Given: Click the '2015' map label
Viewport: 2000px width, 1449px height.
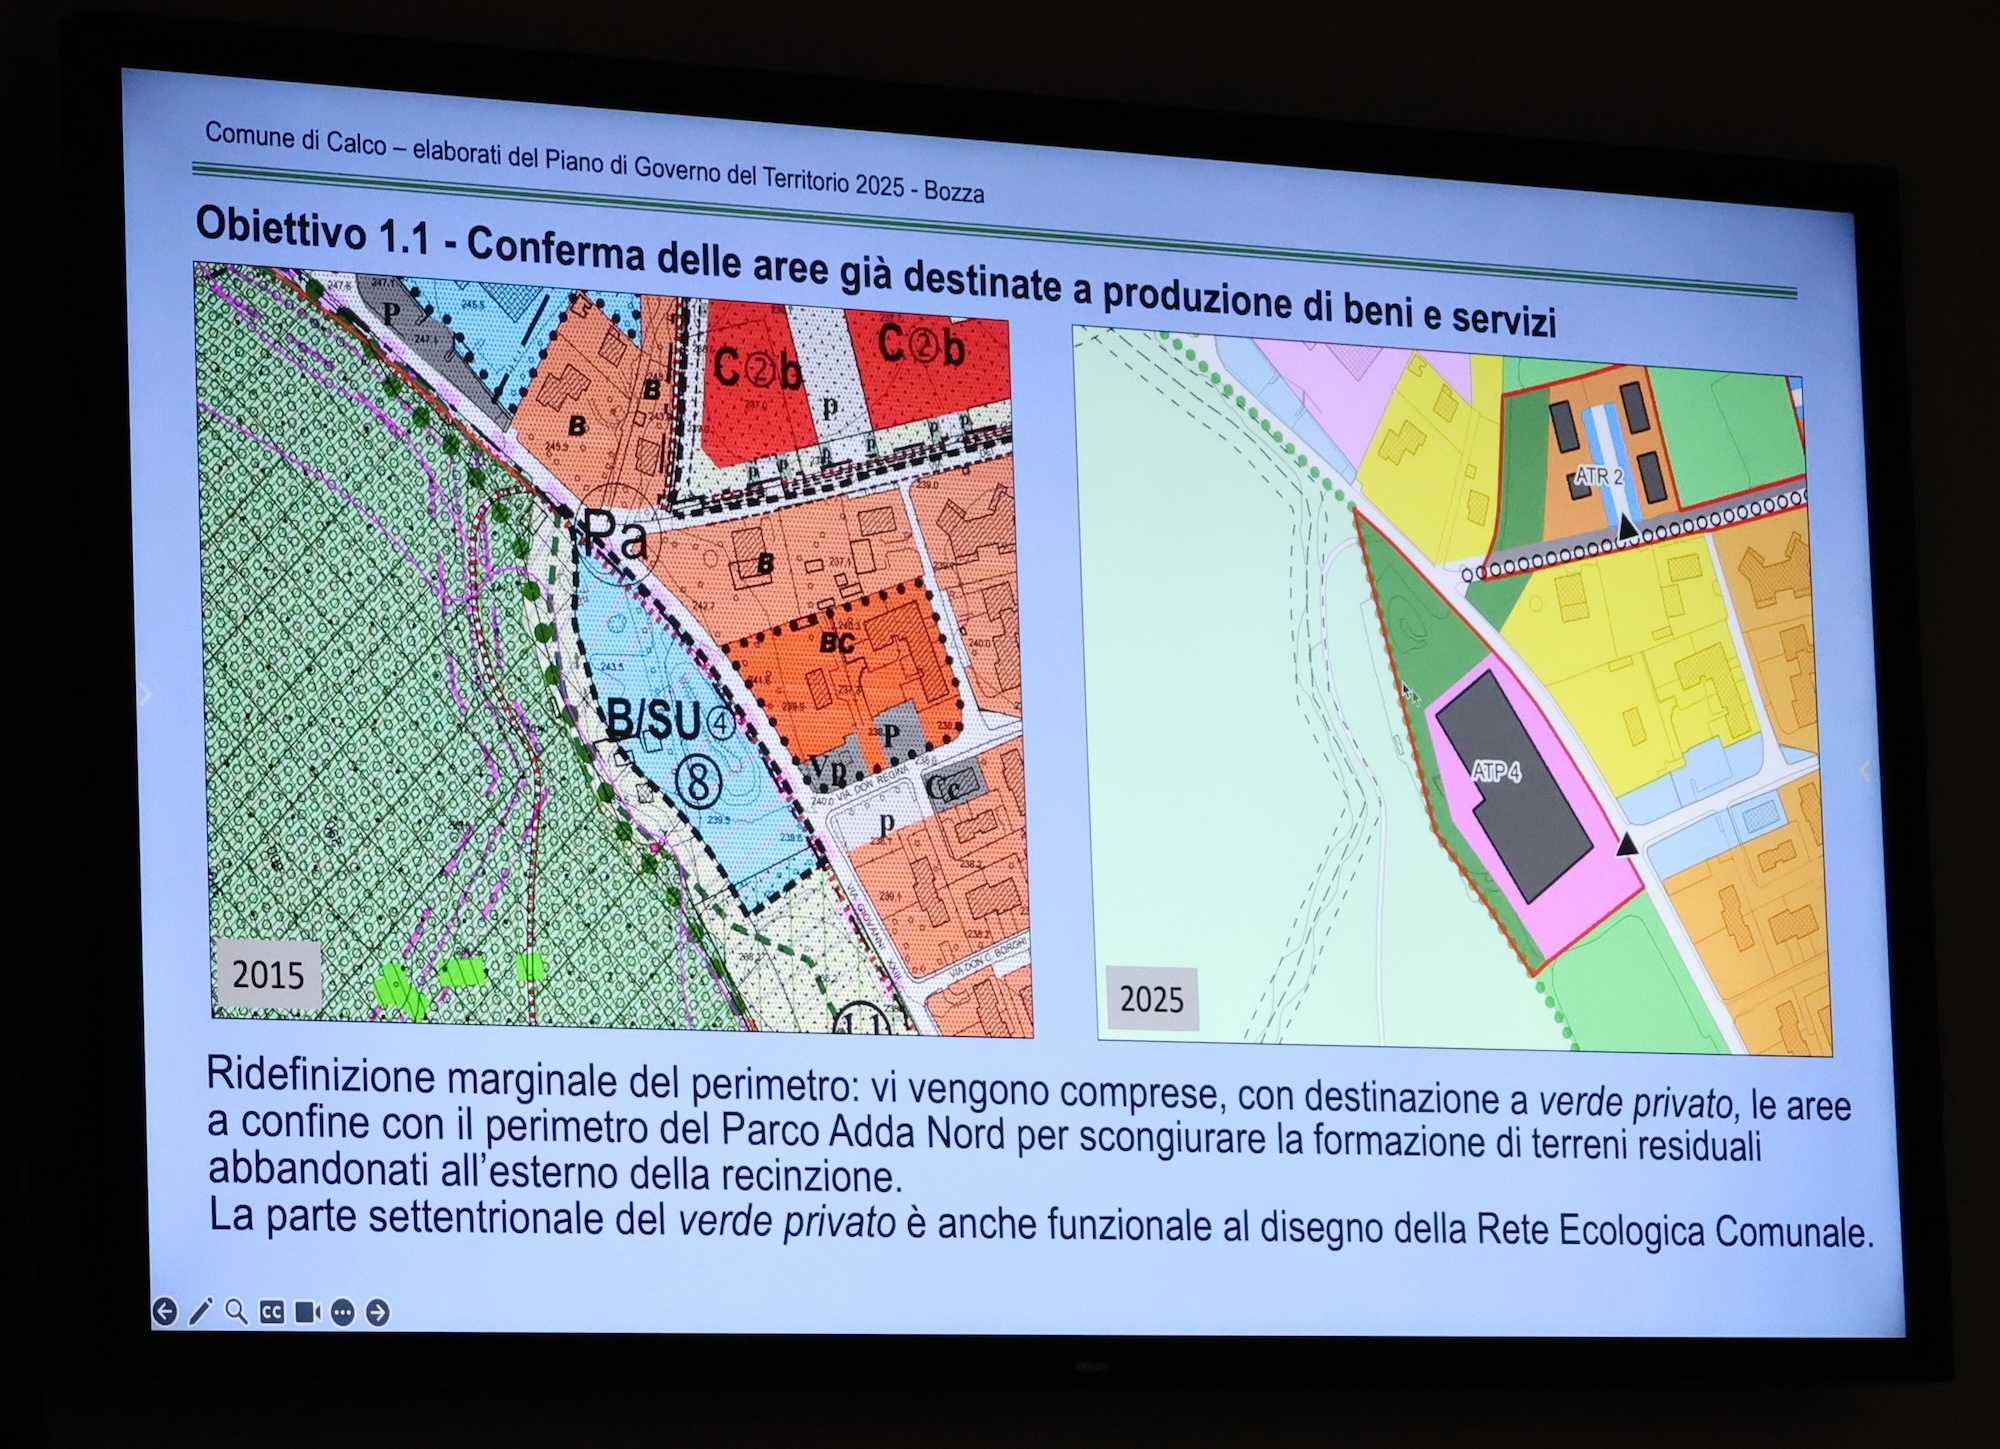Looking at the screenshot, I should [268, 974].
